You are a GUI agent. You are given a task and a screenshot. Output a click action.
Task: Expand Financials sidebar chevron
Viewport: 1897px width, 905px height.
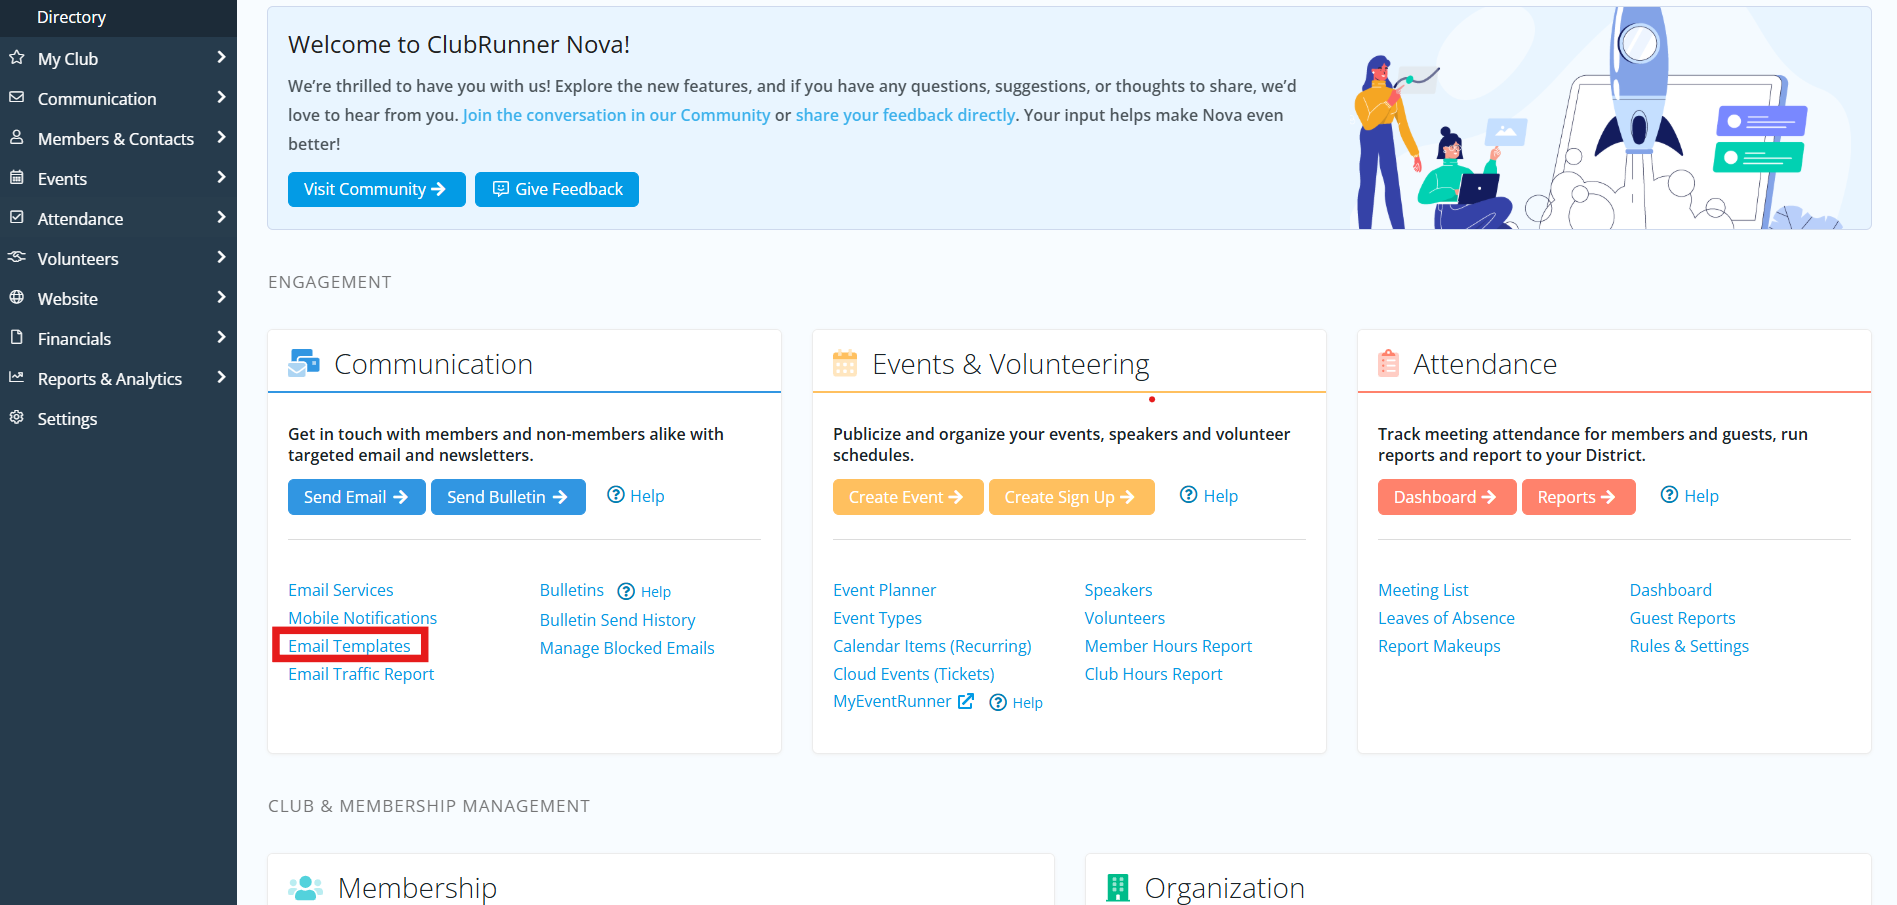point(222,338)
